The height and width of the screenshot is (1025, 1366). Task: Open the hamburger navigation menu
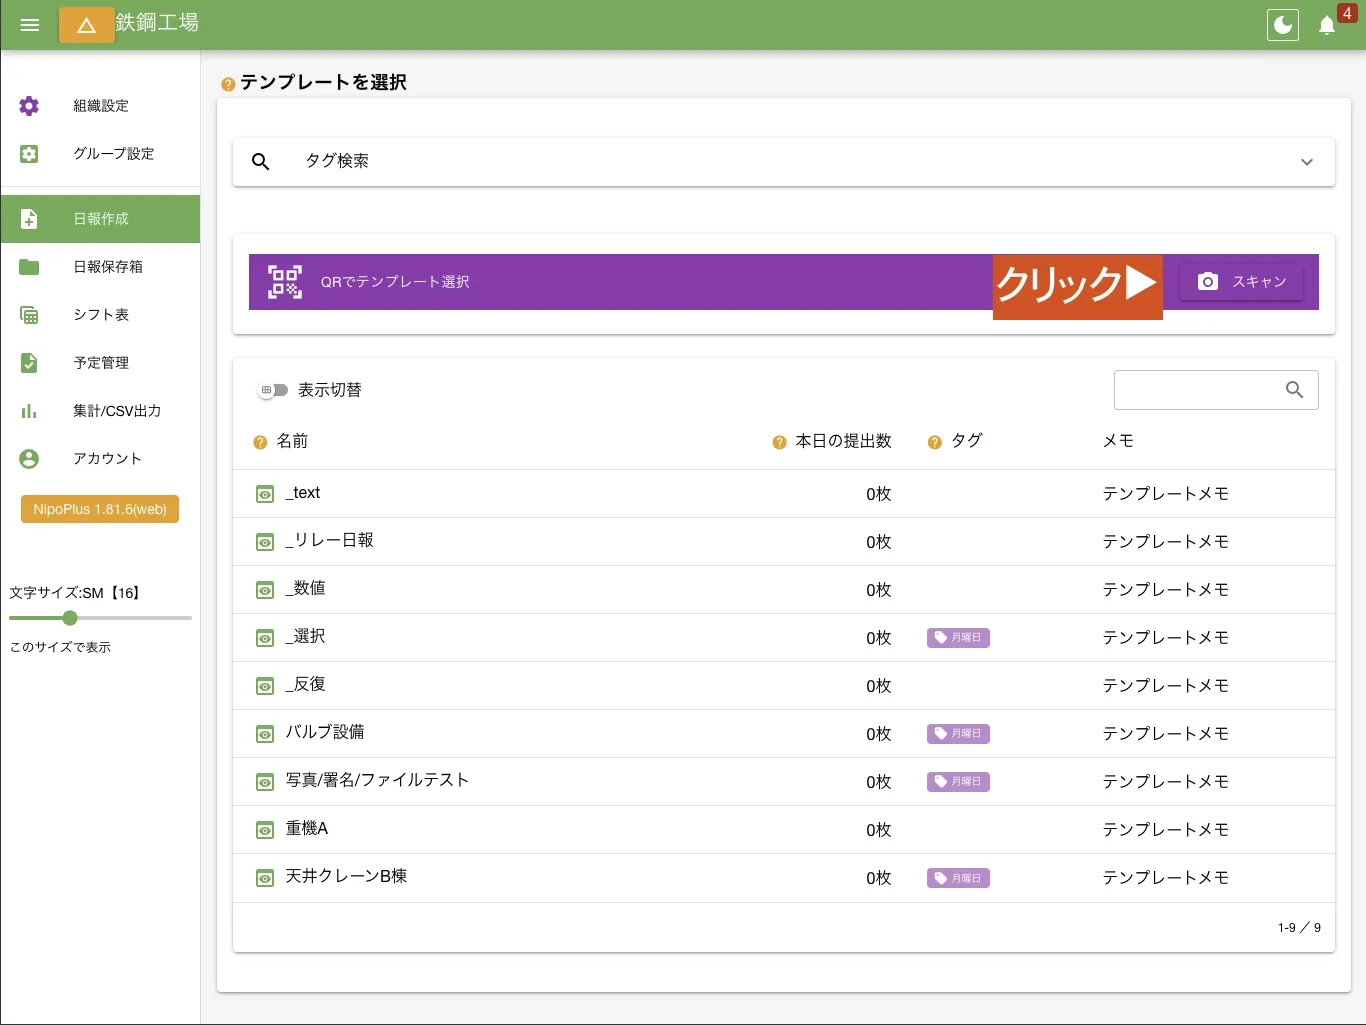pyautogui.click(x=30, y=25)
